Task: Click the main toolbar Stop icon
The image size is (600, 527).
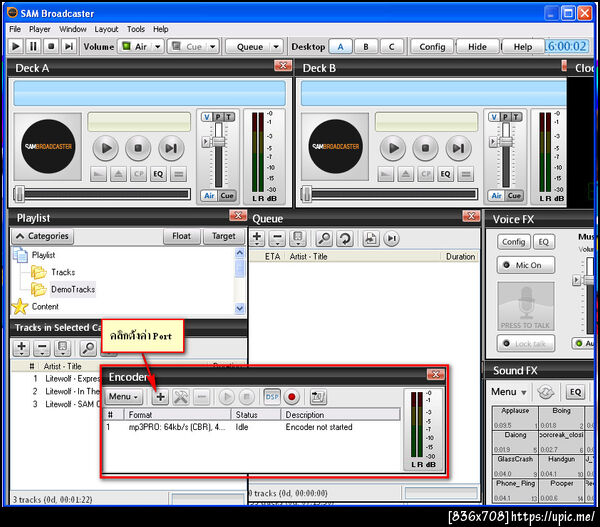Action: coord(51,46)
